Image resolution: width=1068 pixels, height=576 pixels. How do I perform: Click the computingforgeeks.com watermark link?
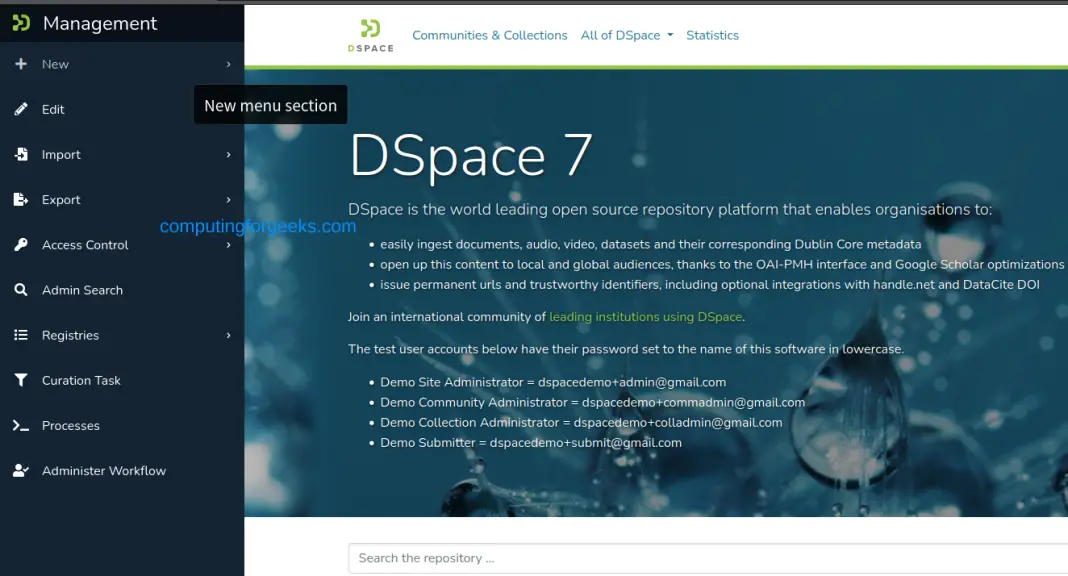pos(257,226)
